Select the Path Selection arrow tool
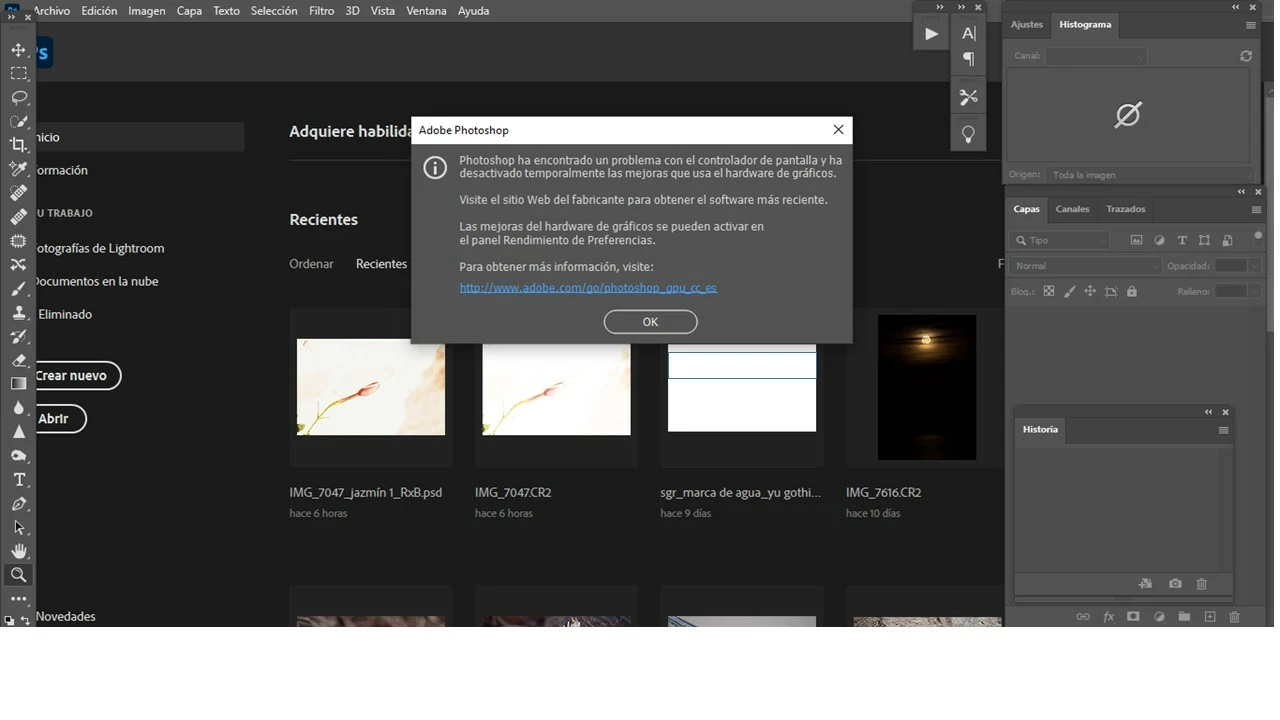Screen dimensions: 1280x720 (18, 528)
